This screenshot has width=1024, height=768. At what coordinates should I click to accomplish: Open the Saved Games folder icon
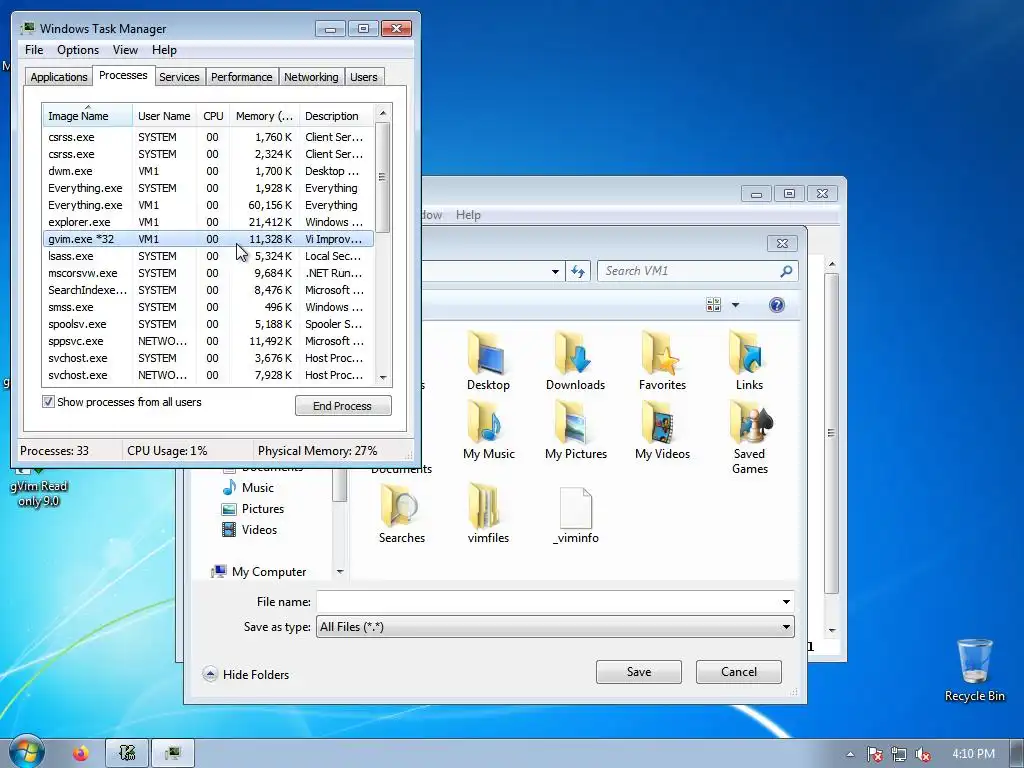click(x=749, y=438)
